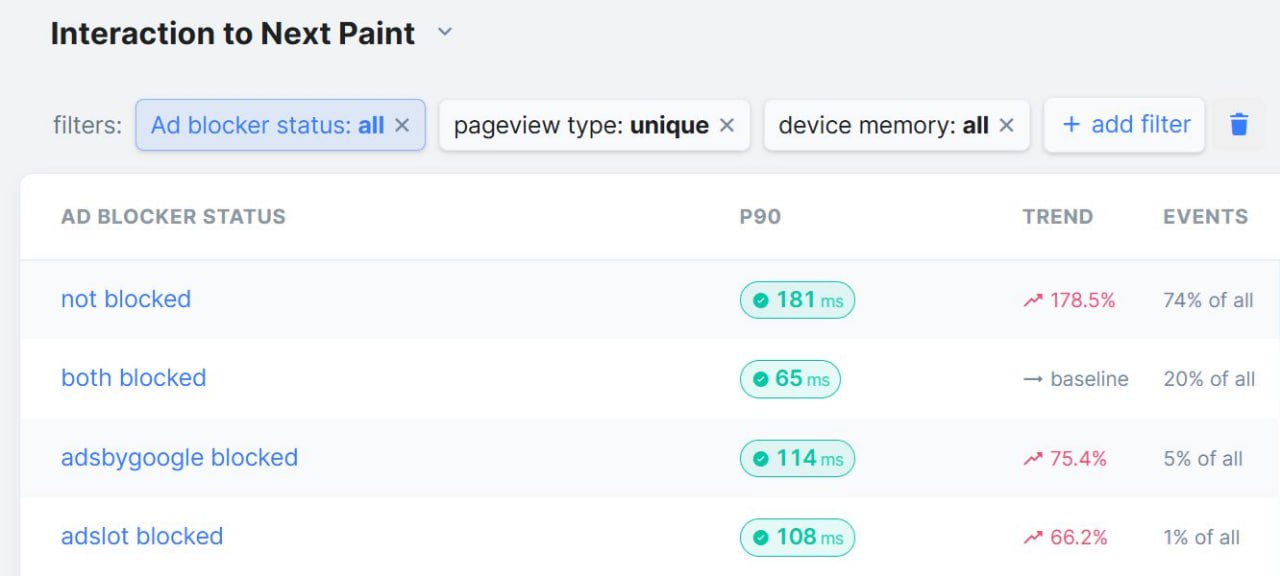Click the 178.5% upward trend arrow
Image resolution: width=1280 pixels, height=576 pixels.
click(x=1033, y=300)
